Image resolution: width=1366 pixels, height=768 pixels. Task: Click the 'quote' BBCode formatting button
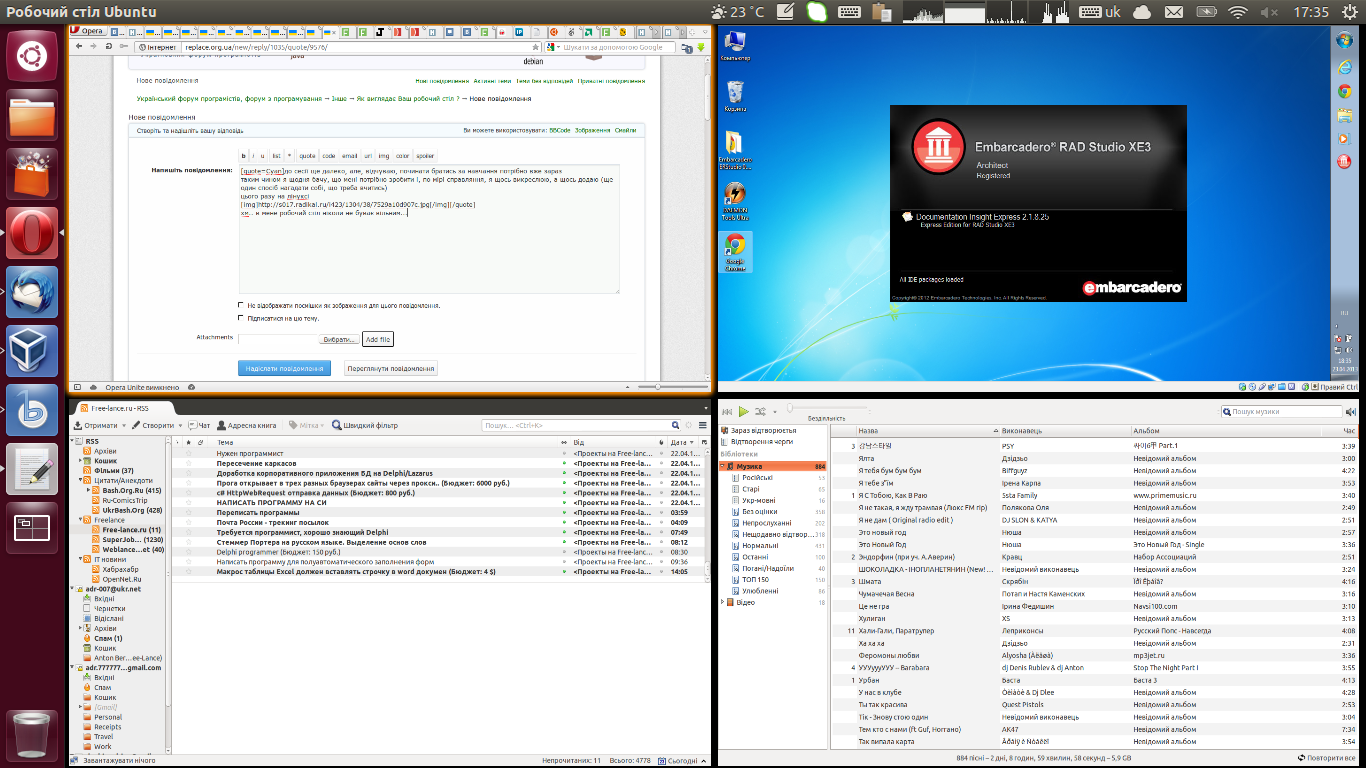pyautogui.click(x=307, y=156)
